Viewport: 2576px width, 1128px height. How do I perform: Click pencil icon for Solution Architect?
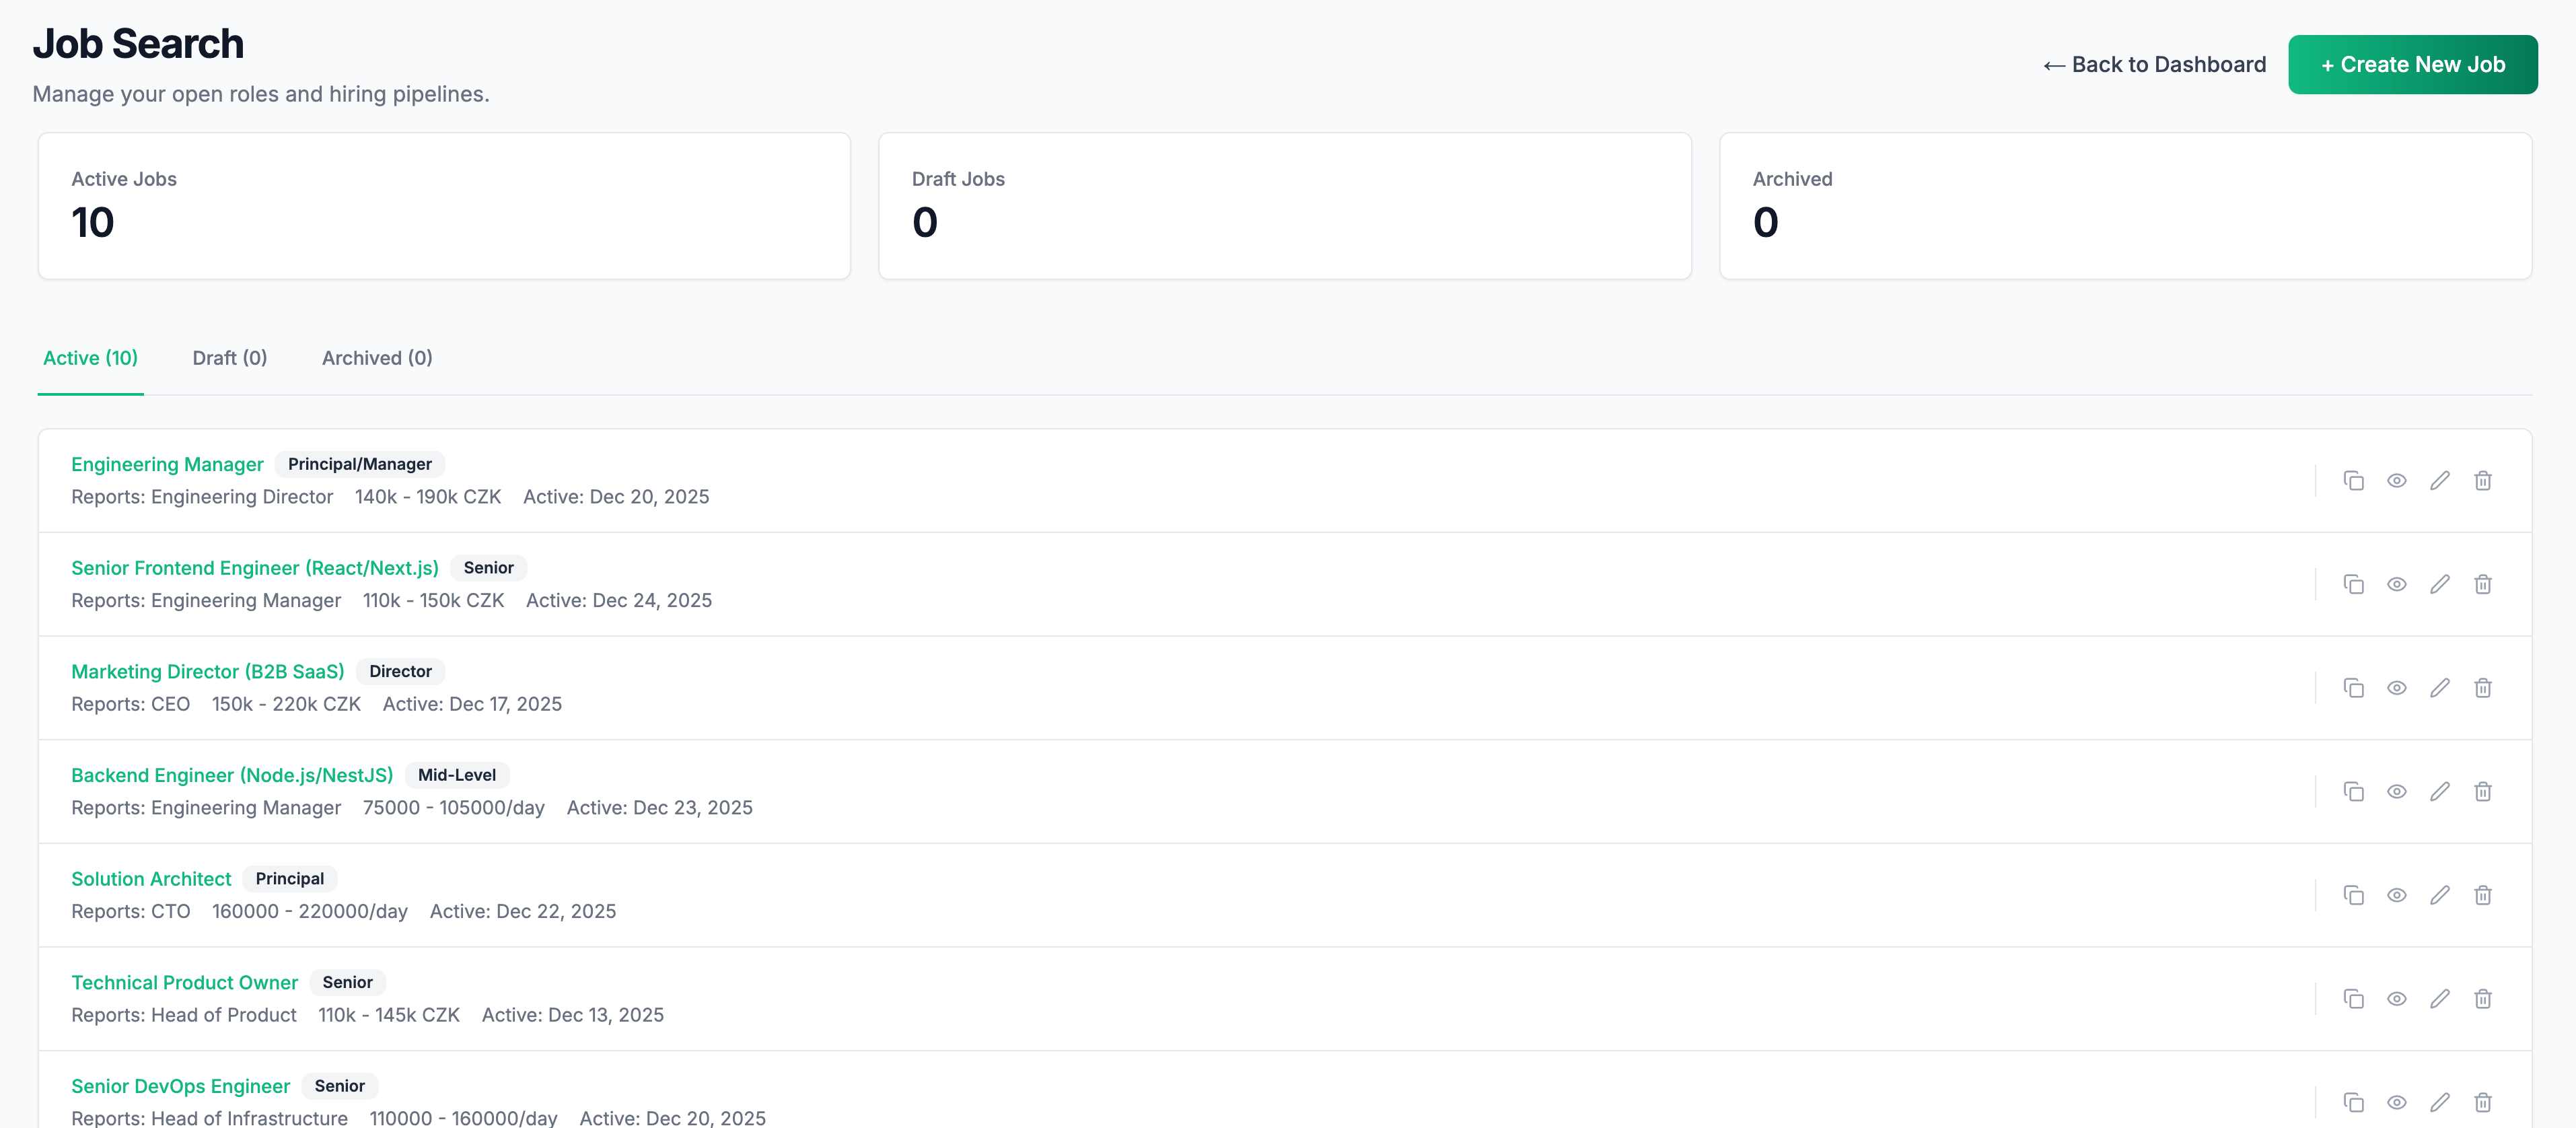[2439, 896]
